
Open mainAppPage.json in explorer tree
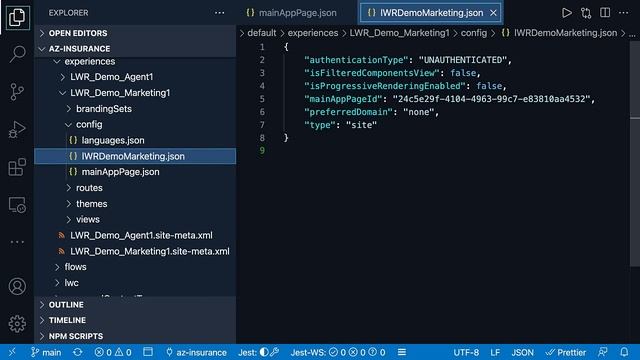120,172
